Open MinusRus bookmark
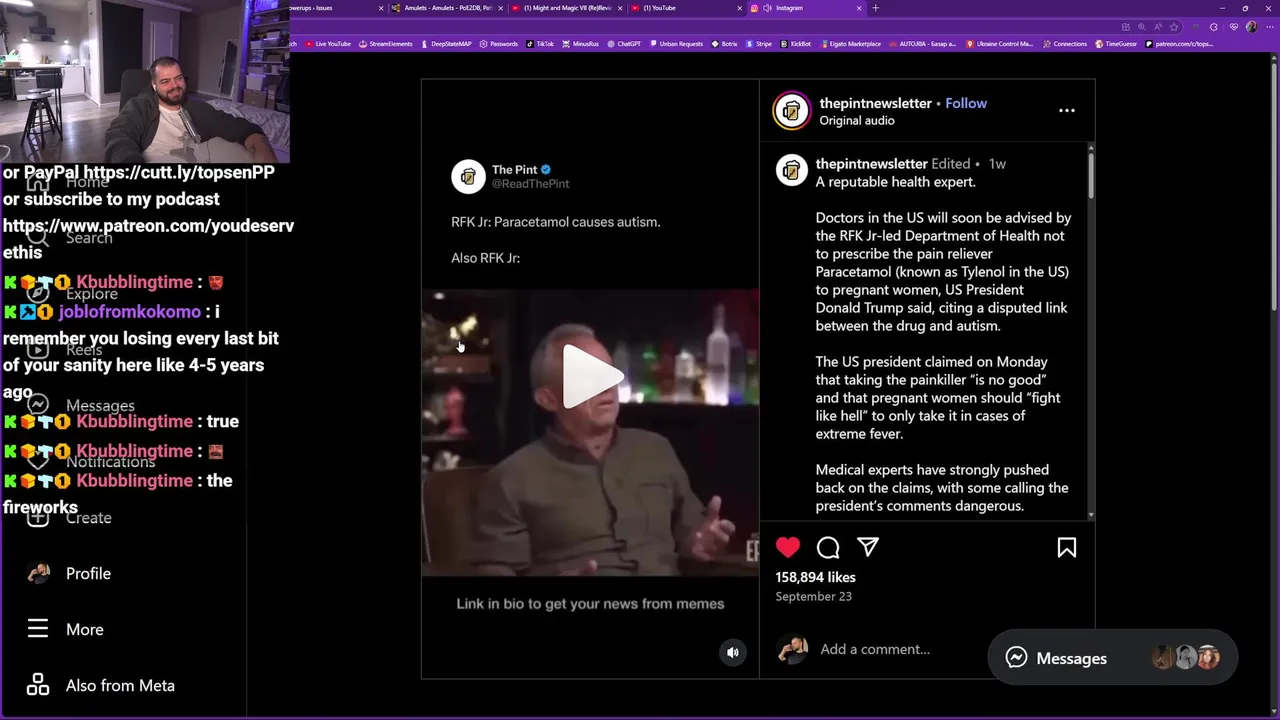 tap(581, 44)
